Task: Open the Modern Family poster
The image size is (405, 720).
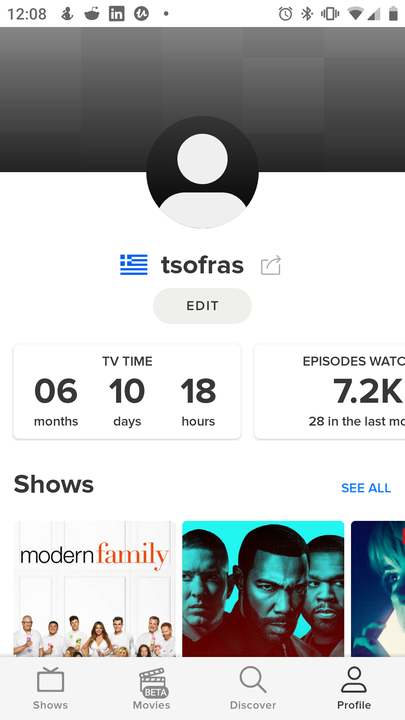Action: click(95, 589)
